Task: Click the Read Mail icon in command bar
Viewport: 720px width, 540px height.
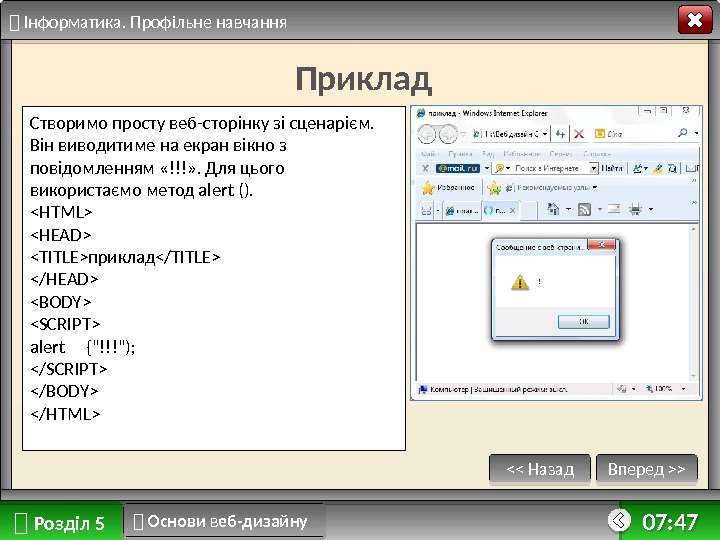Action: (614, 209)
